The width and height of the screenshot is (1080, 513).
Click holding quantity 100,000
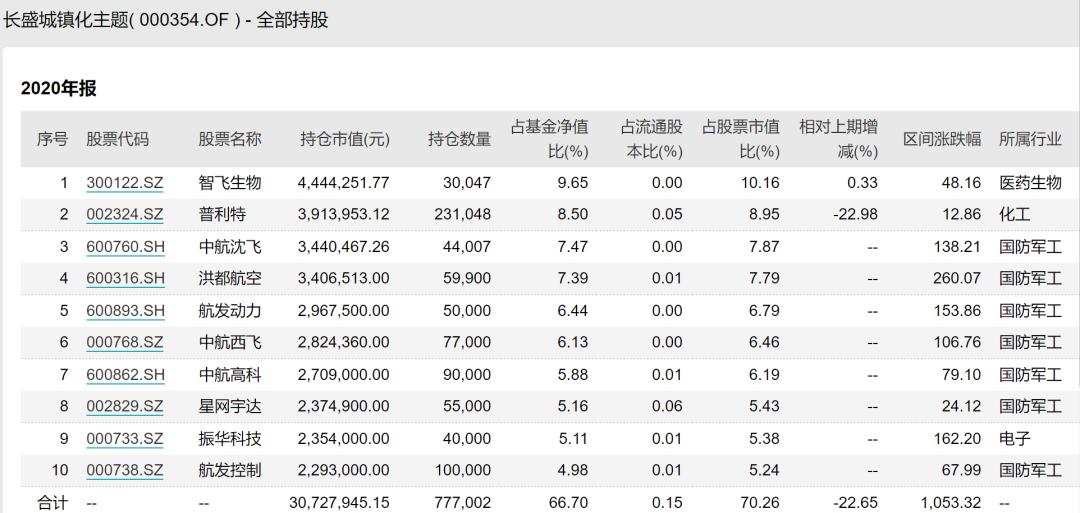tap(463, 470)
